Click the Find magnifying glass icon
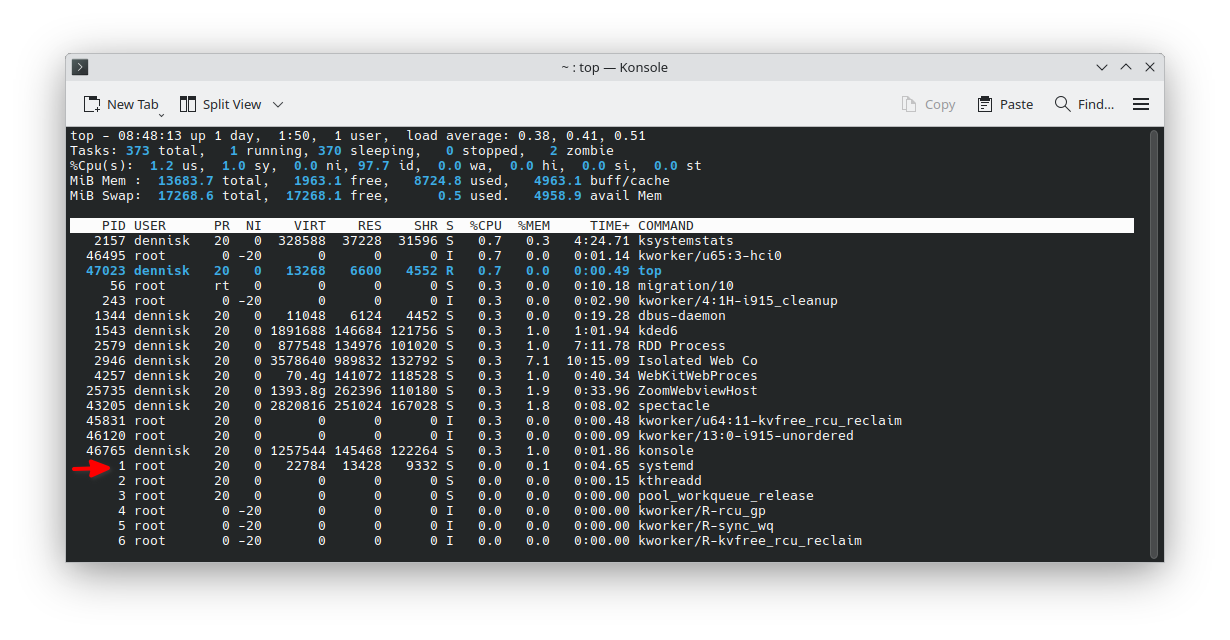Viewport: 1230px width, 640px height. 1063,104
